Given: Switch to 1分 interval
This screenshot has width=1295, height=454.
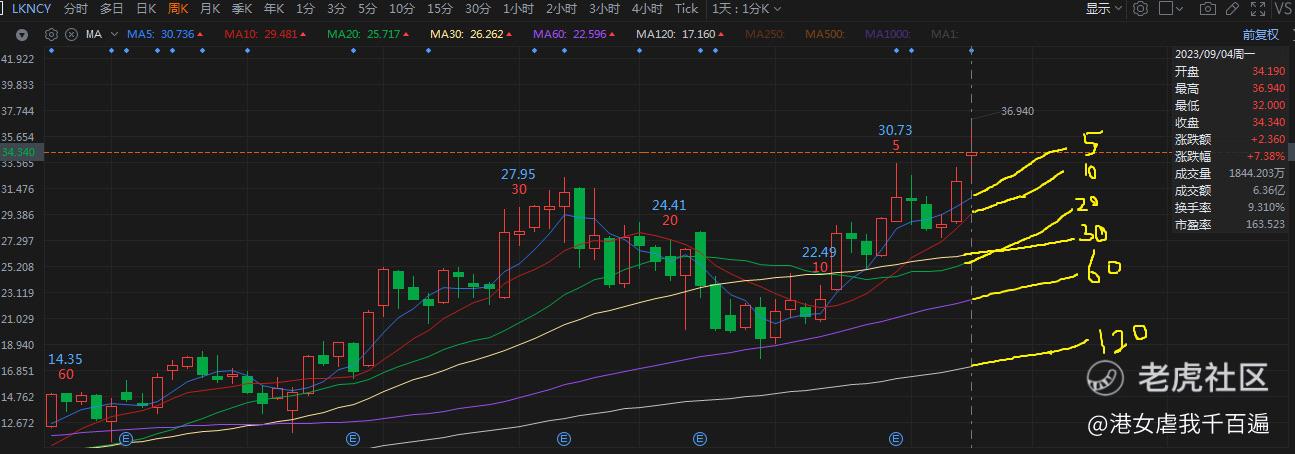Looking at the screenshot, I should click(304, 9).
